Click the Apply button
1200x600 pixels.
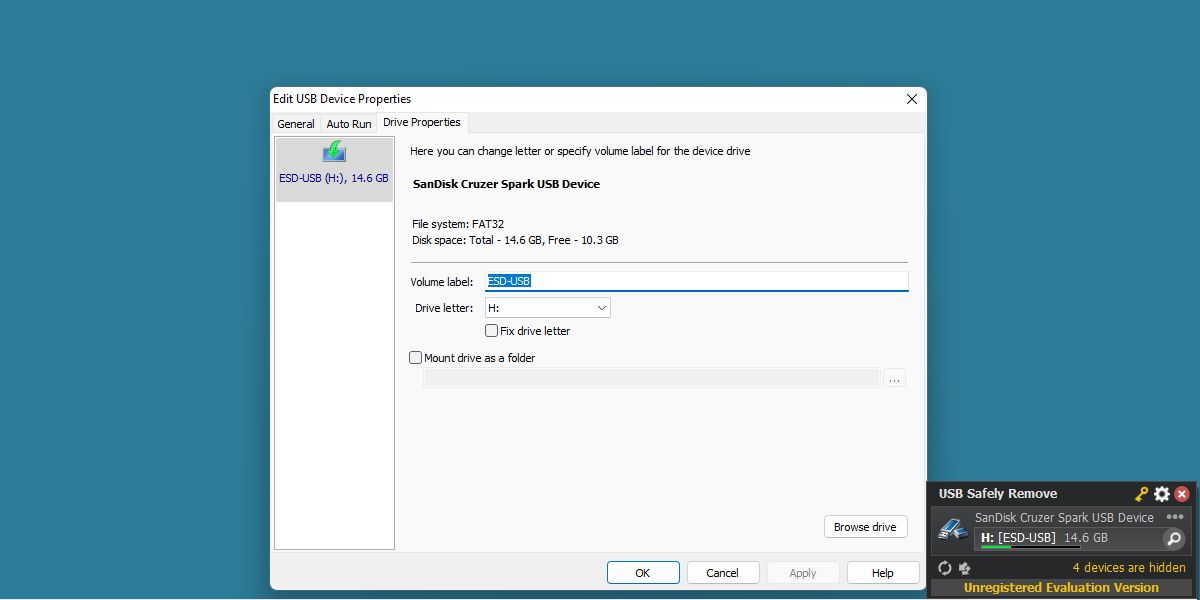[x=803, y=573]
